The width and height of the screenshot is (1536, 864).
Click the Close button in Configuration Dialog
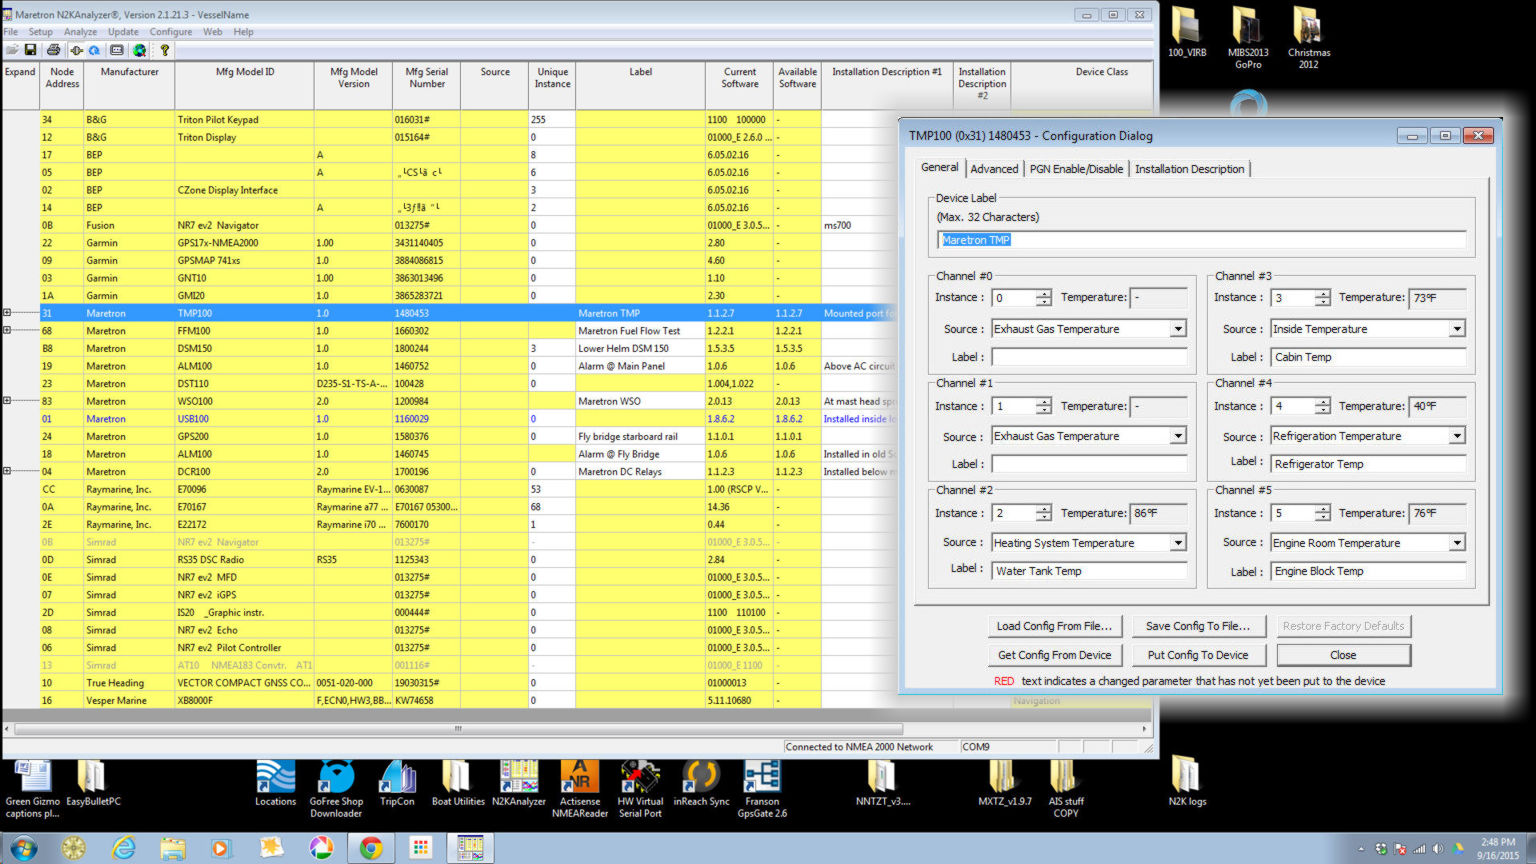coord(1343,655)
